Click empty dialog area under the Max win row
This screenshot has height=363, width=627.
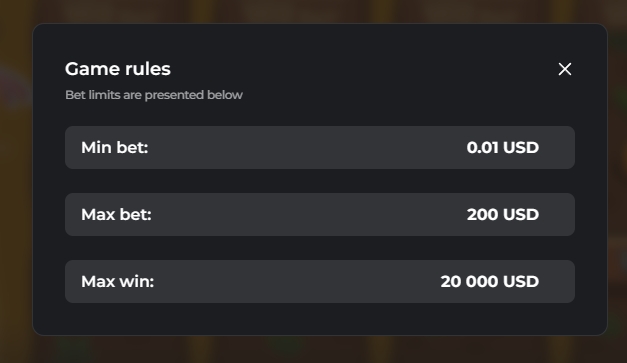coord(320,319)
